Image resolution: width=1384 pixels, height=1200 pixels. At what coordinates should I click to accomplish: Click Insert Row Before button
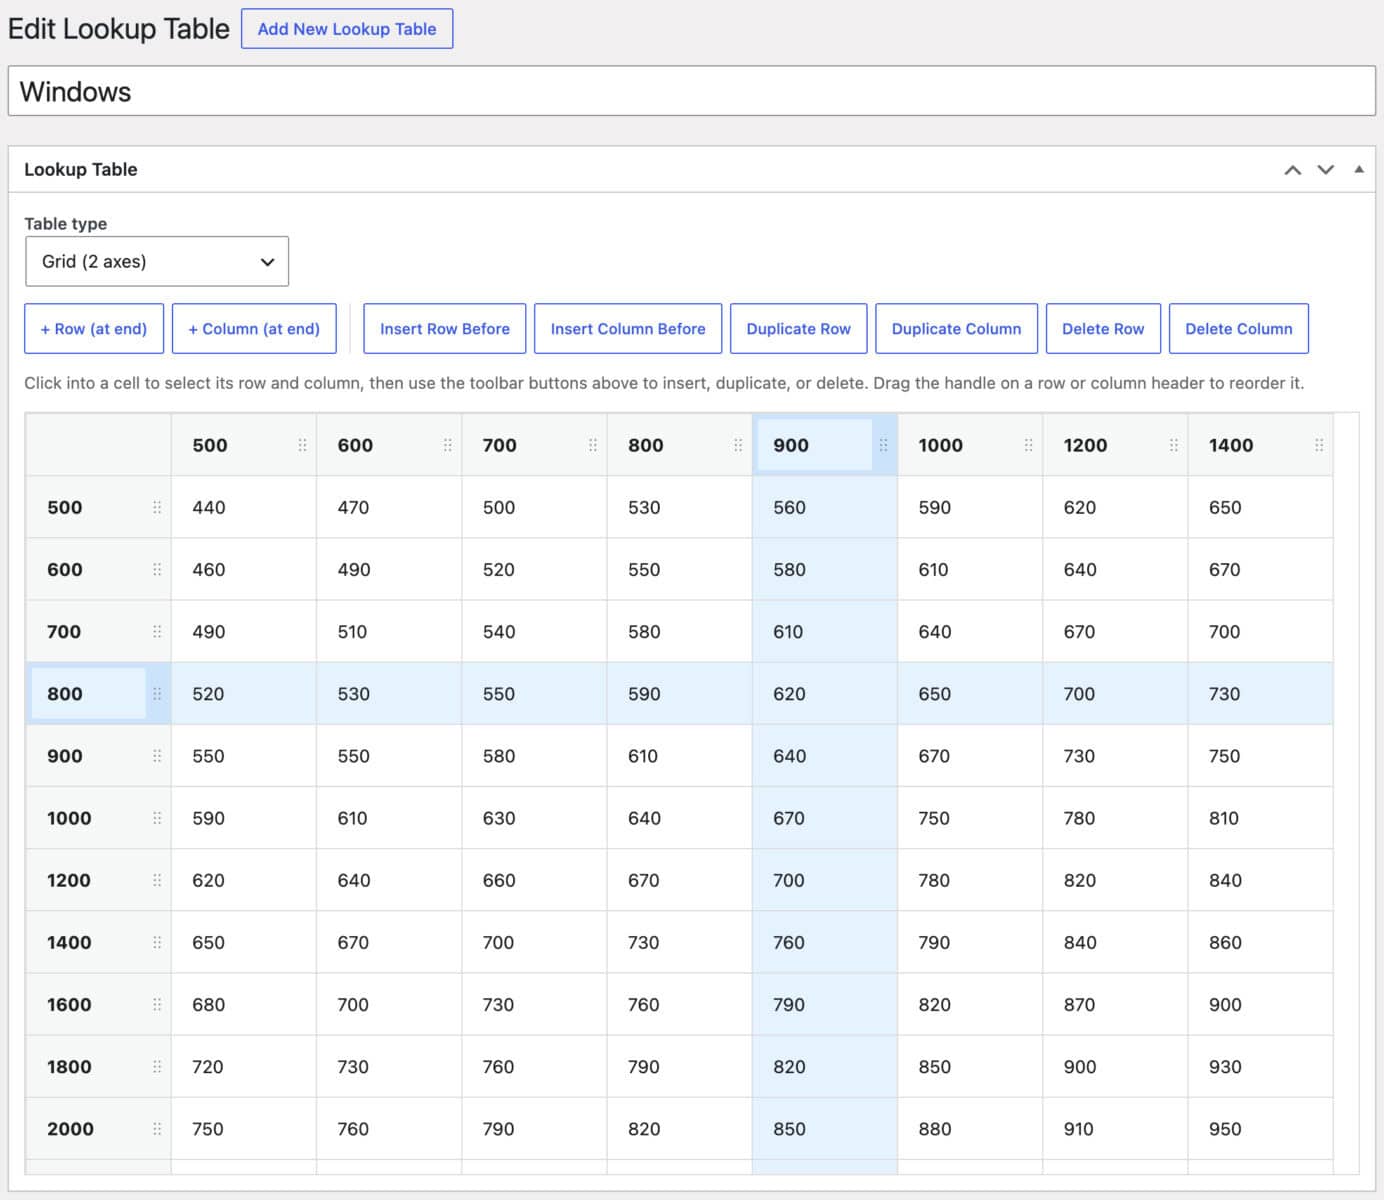[x=445, y=329]
